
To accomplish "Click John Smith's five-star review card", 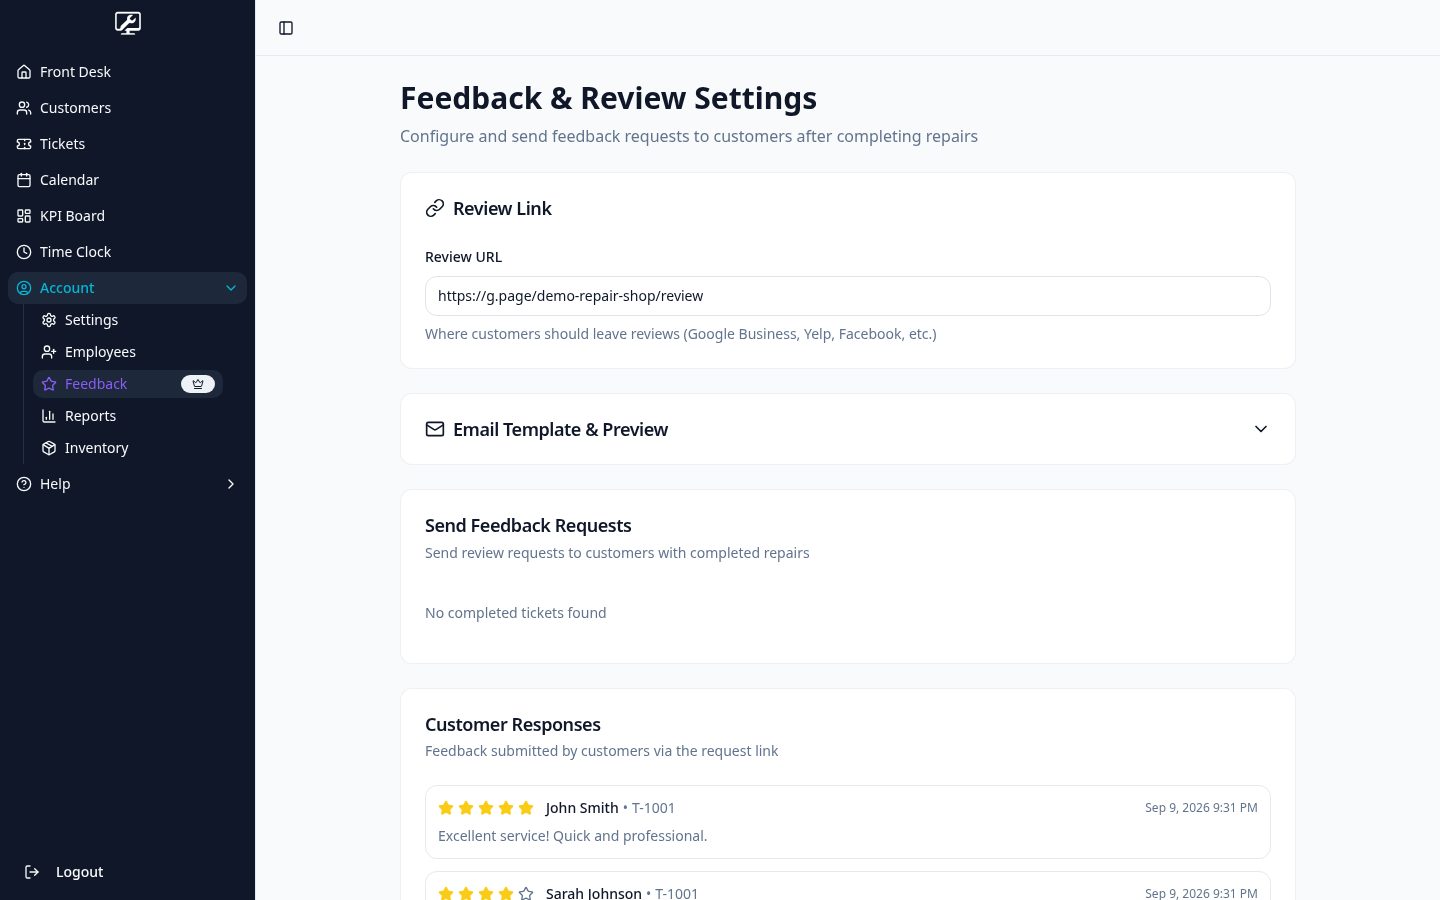I will (848, 822).
